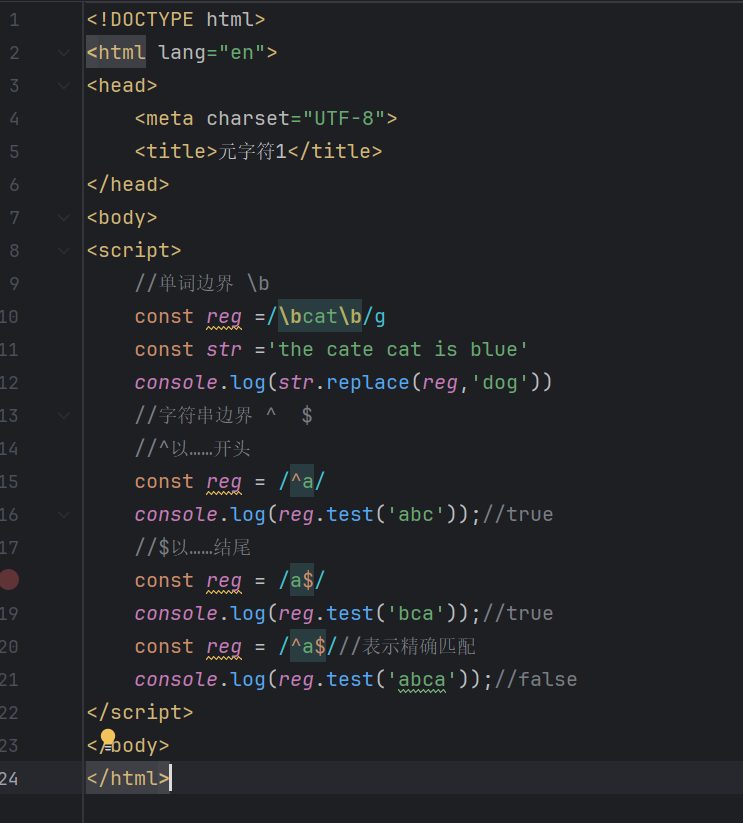Click the 'bca' string argument
The height and width of the screenshot is (823, 743).
(416, 614)
